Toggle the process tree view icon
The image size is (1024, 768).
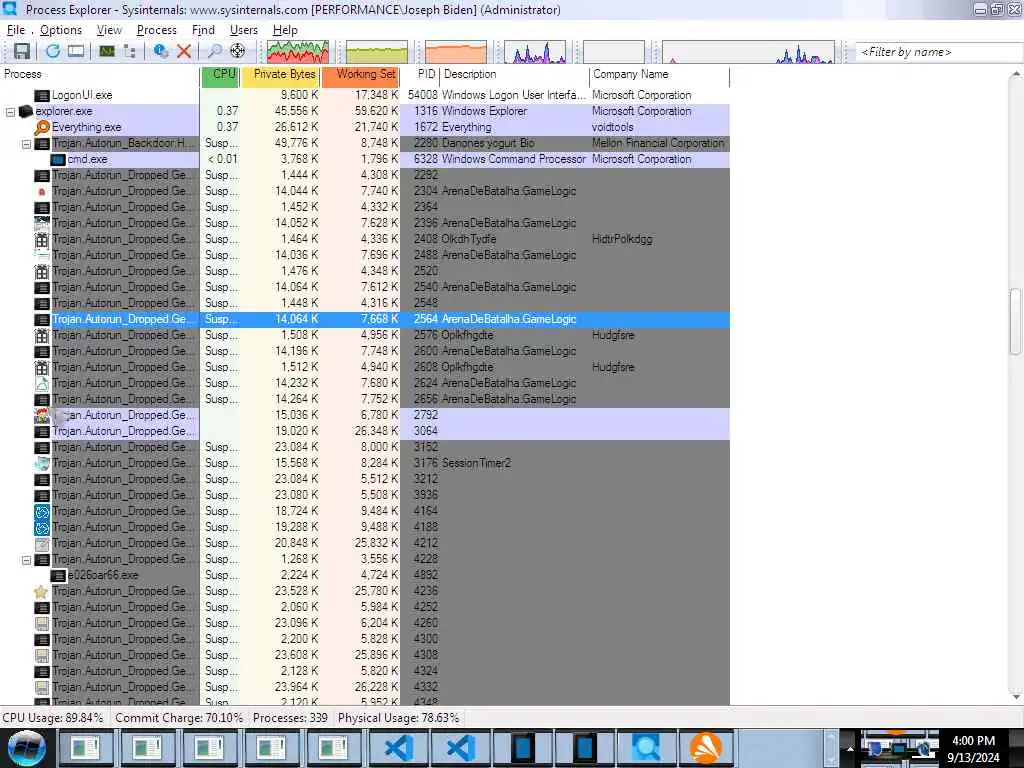coord(129,51)
